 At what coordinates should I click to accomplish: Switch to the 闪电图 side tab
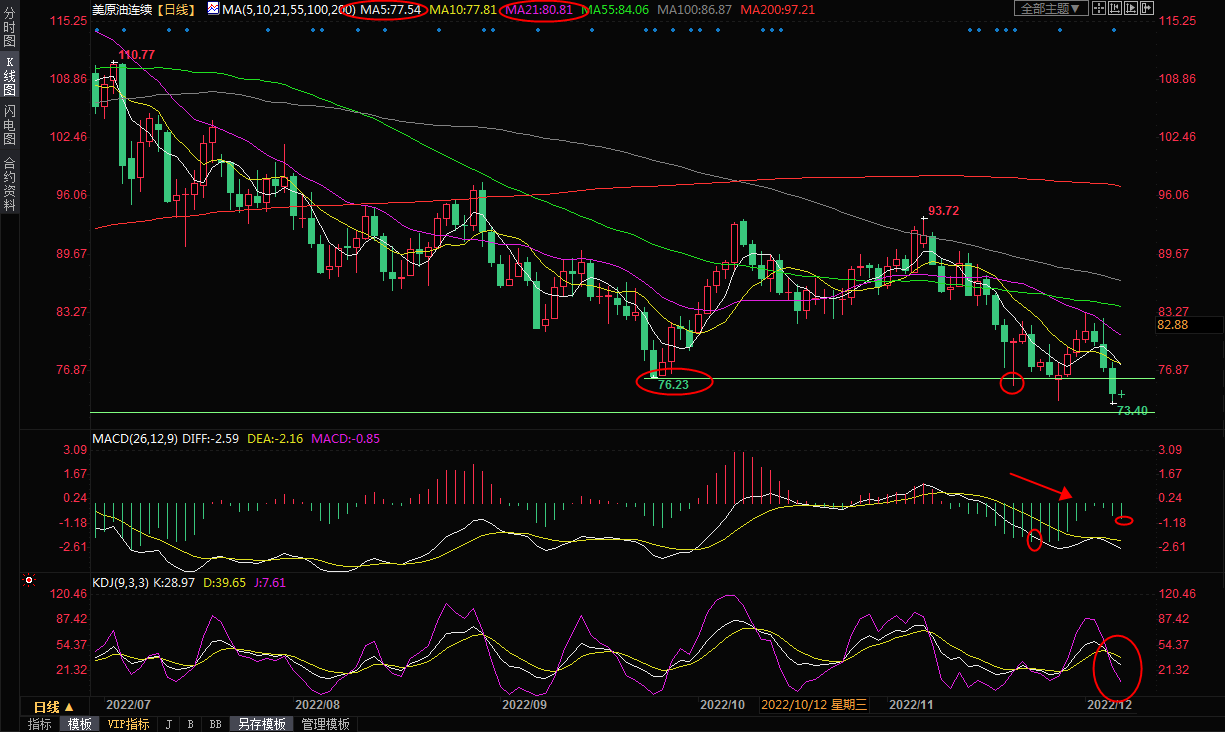[9, 124]
